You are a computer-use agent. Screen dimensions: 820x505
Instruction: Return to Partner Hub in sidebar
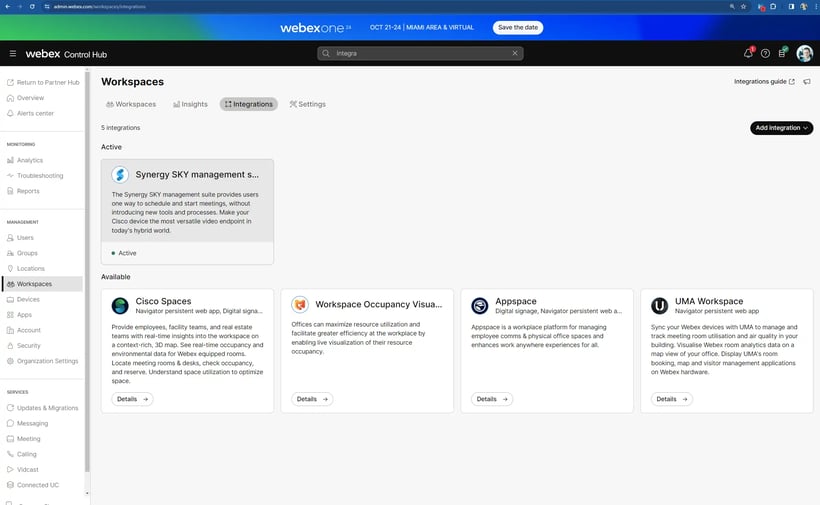pos(43,82)
